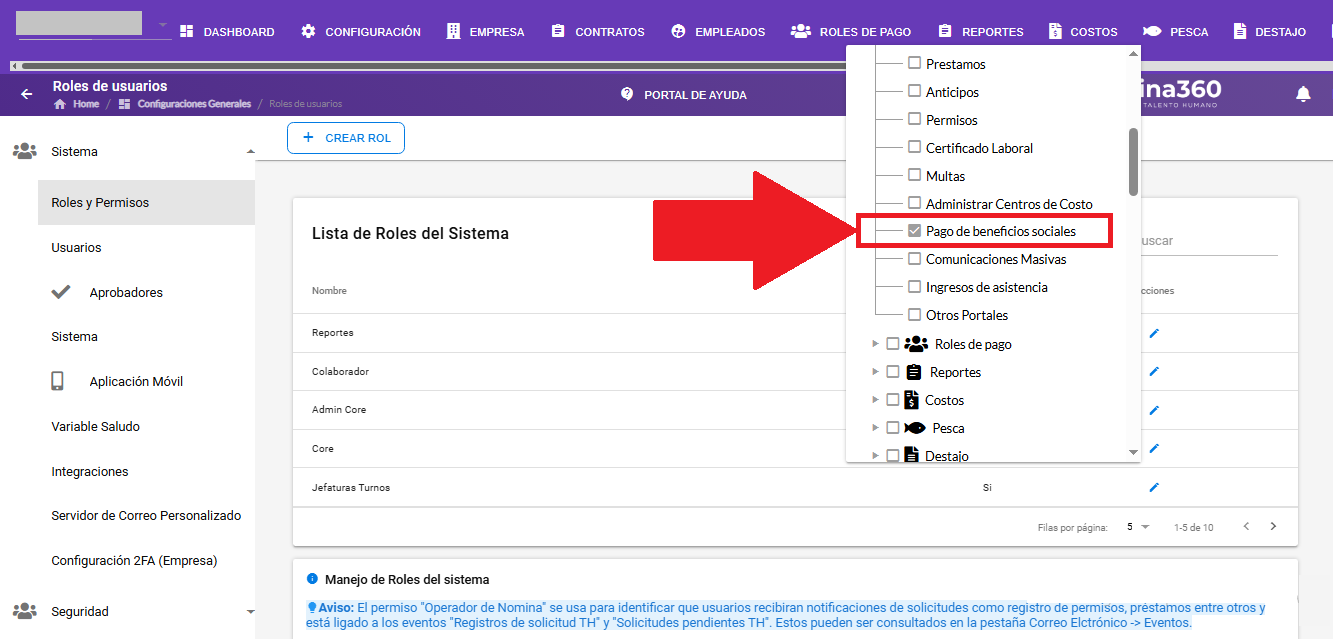
Task: Expand the Roles de pago tree node
Action: [x=876, y=344]
